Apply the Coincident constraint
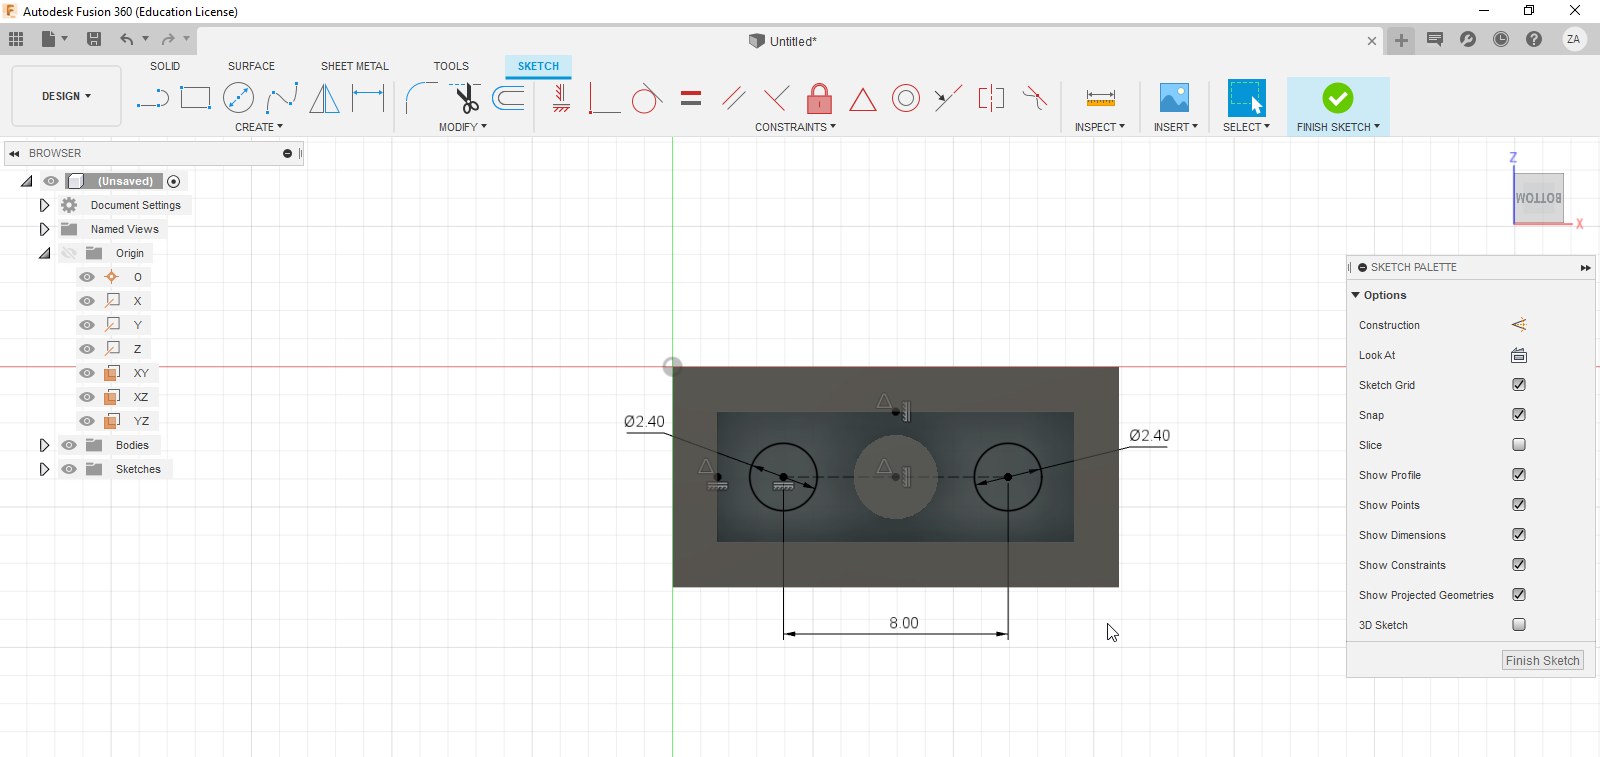Screen dimensions: 1600x757 (x=604, y=98)
